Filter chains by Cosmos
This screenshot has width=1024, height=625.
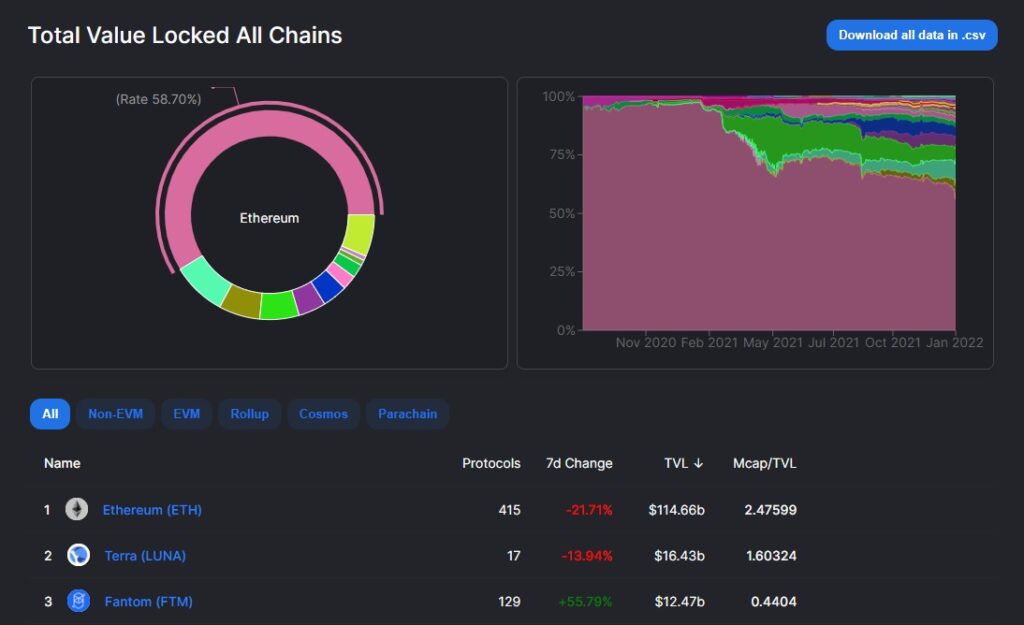point(323,414)
